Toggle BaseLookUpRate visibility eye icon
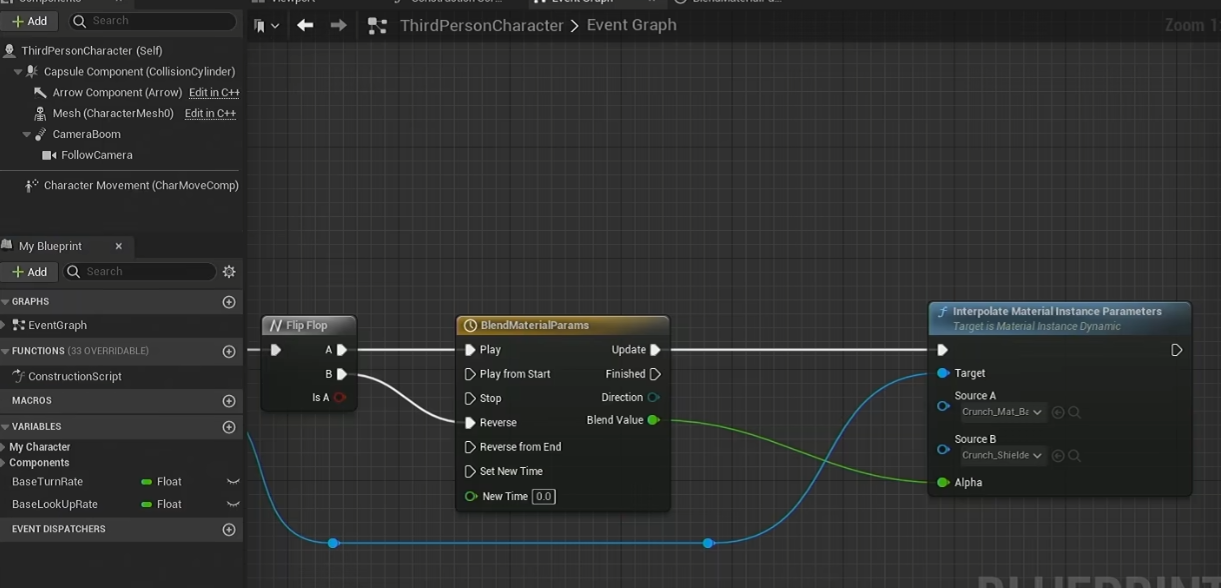The width and height of the screenshot is (1221, 588). tap(233, 505)
